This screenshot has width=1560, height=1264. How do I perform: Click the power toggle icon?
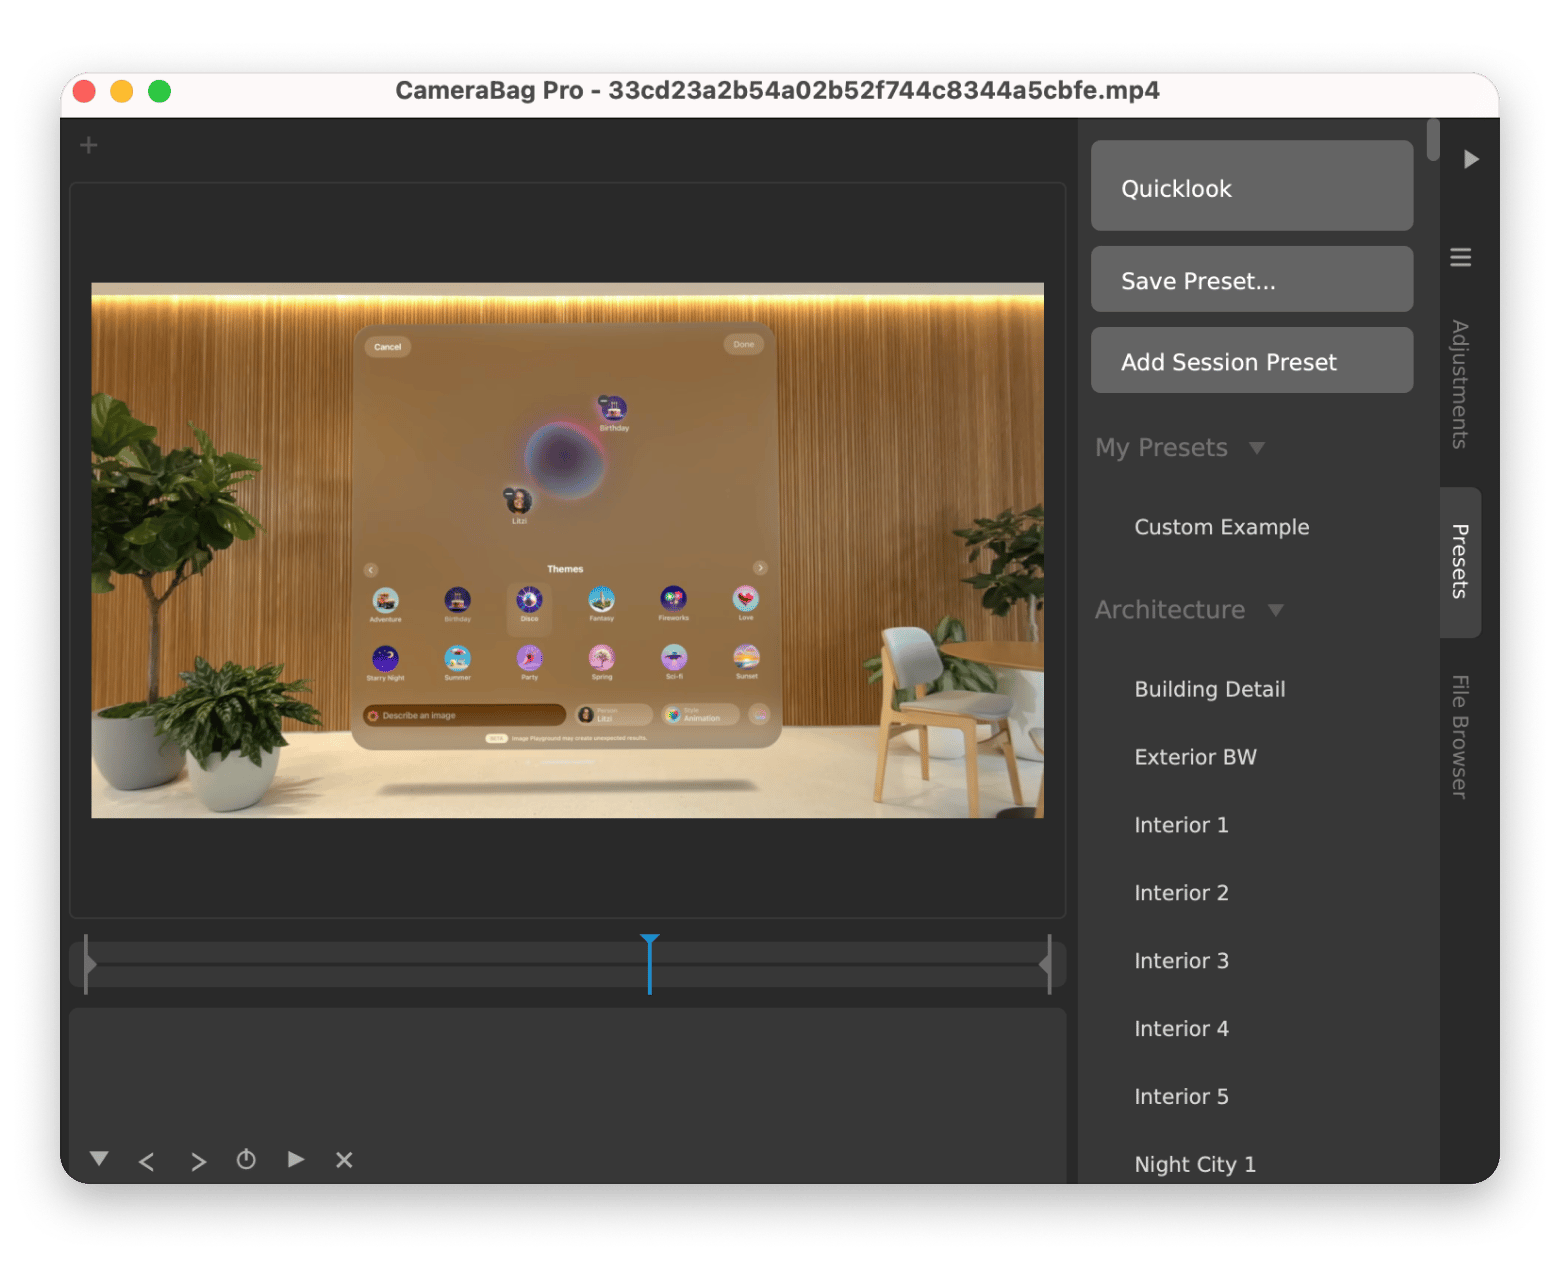(246, 1160)
